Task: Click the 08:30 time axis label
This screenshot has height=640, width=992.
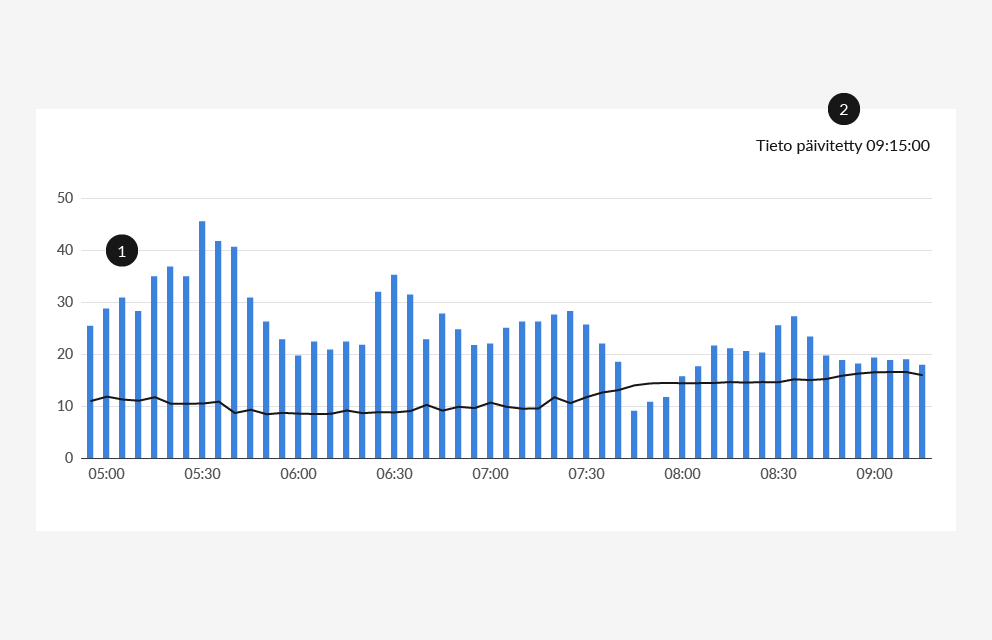Action: [778, 474]
